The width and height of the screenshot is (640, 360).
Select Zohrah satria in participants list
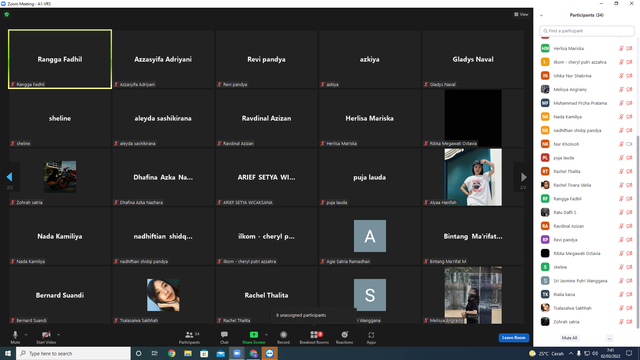coord(587,322)
